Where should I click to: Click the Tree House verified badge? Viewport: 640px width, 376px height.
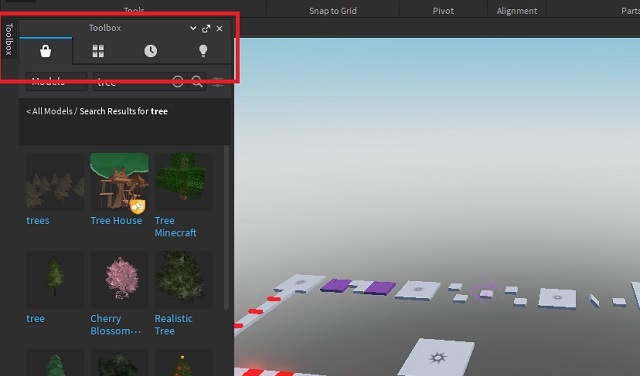coord(138,206)
